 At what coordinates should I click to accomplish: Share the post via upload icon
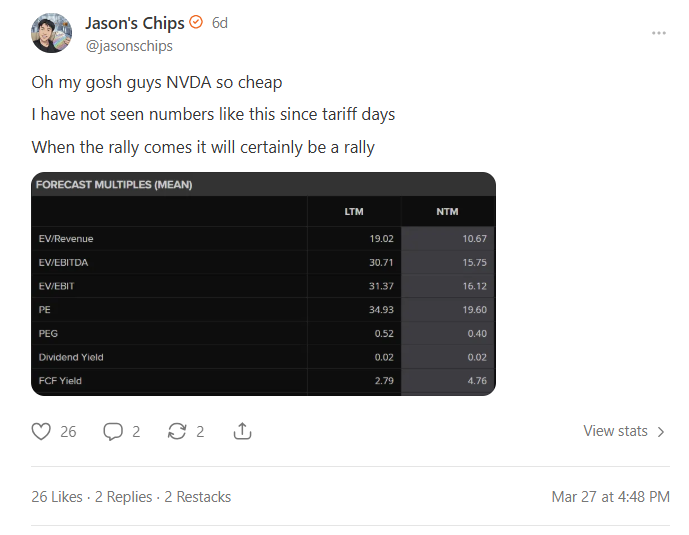pyautogui.click(x=242, y=431)
